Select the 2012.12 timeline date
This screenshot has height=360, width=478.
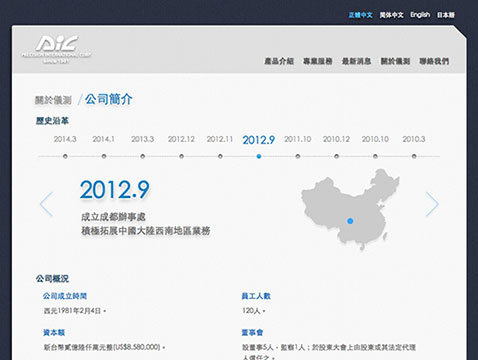[x=181, y=139]
